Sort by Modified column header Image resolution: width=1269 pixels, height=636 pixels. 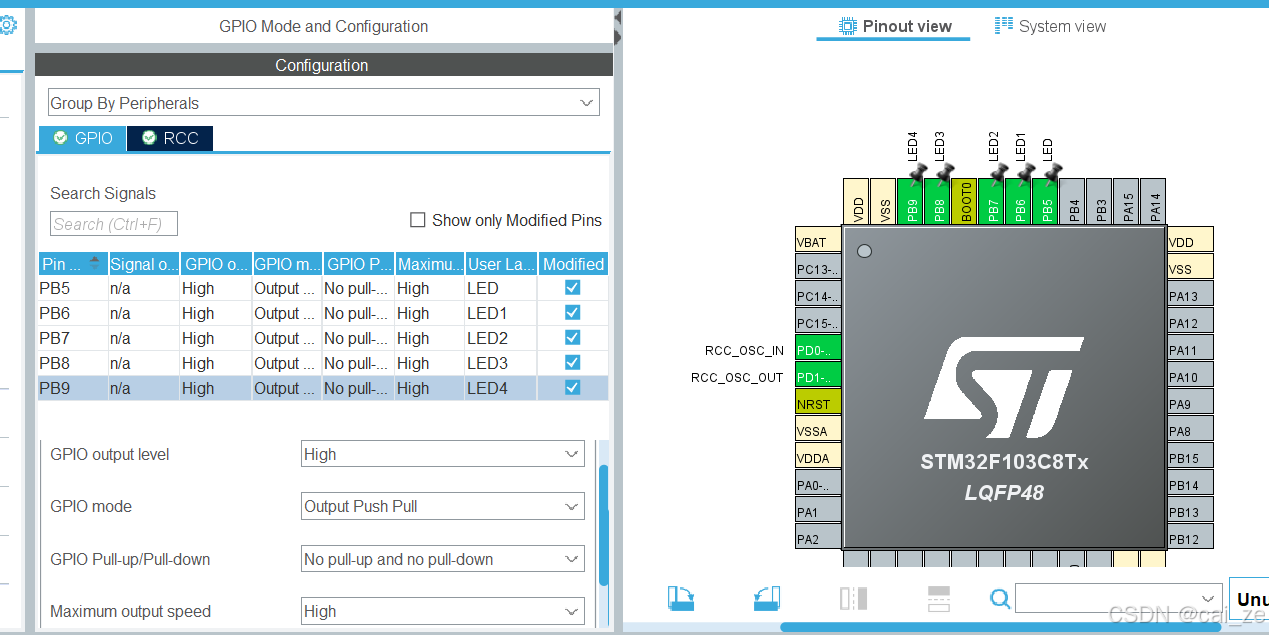click(573, 264)
